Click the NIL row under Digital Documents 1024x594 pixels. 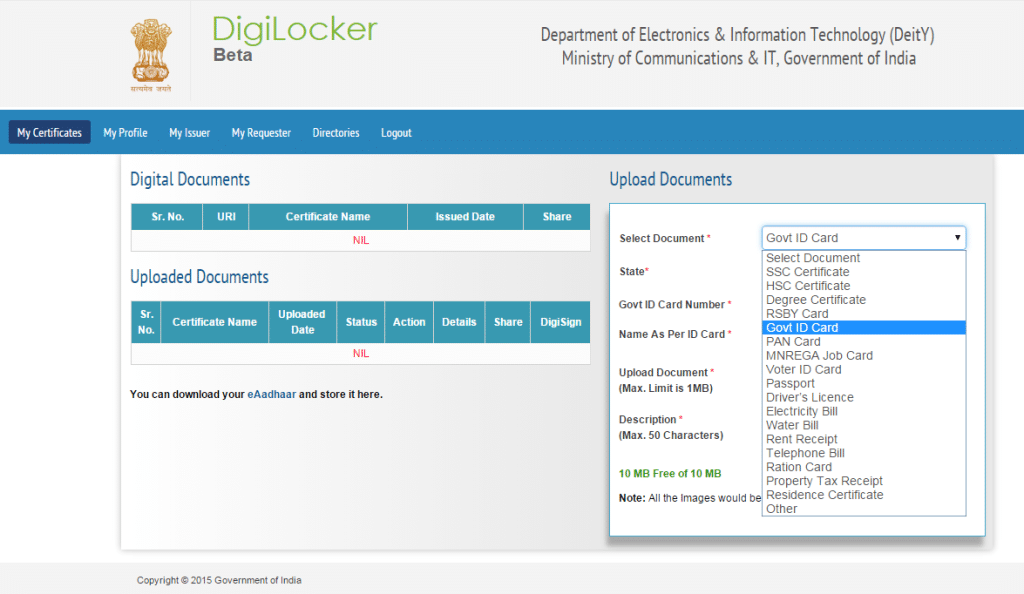tap(360, 240)
